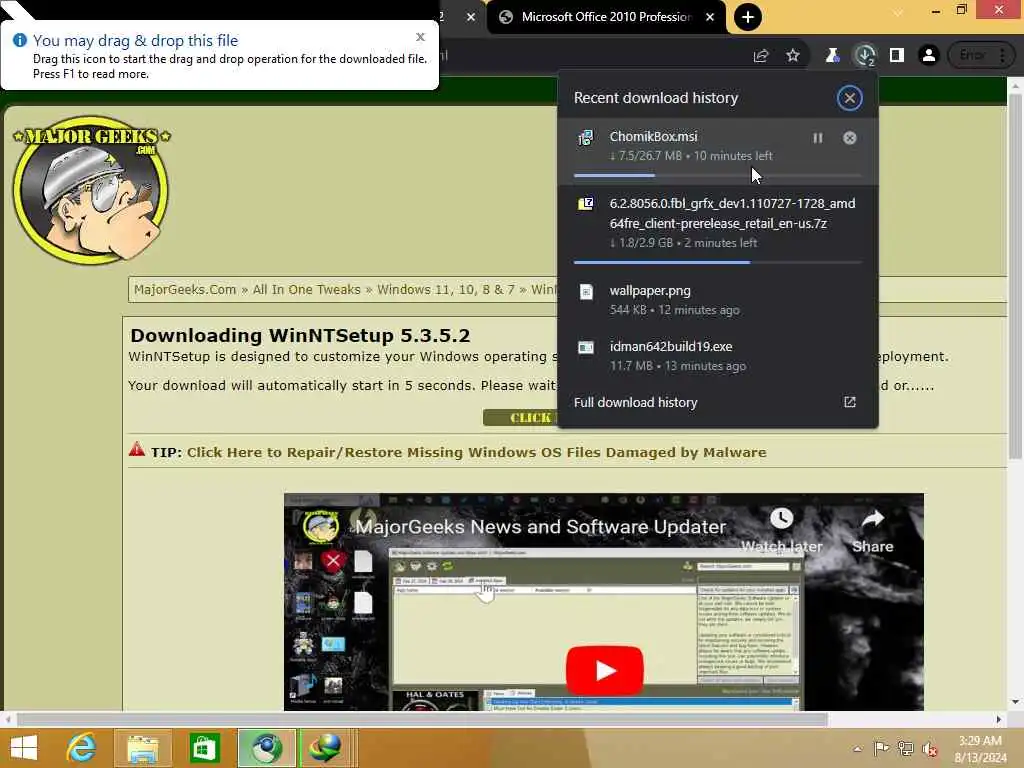The image size is (1024, 768).
Task: Bookmark this page with the star icon
Action: tap(793, 56)
